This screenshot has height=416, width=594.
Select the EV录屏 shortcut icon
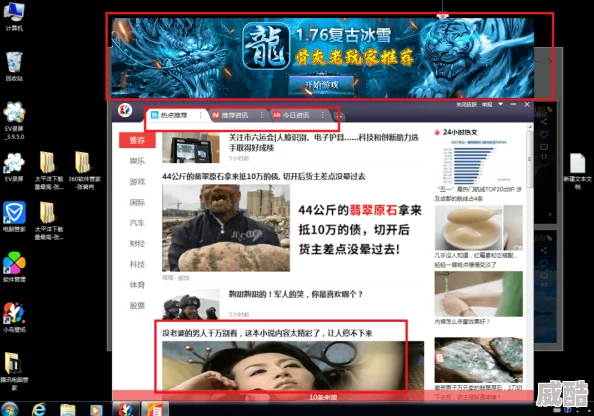[14, 167]
